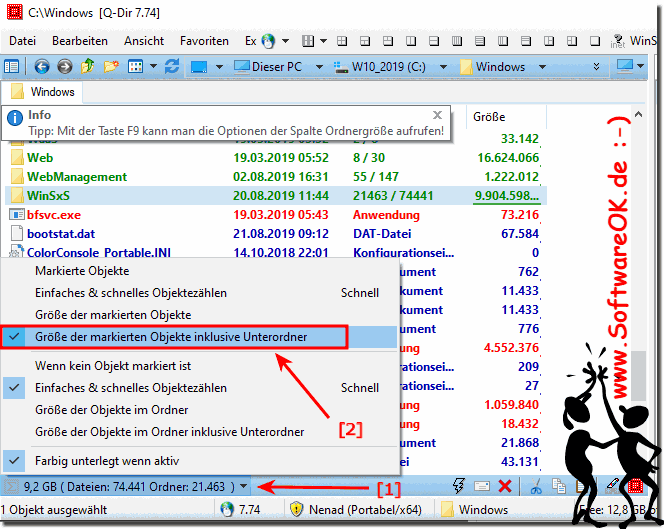Open the Ansicht menu
This screenshot has height=529, width=664.
tap(144, 41)
